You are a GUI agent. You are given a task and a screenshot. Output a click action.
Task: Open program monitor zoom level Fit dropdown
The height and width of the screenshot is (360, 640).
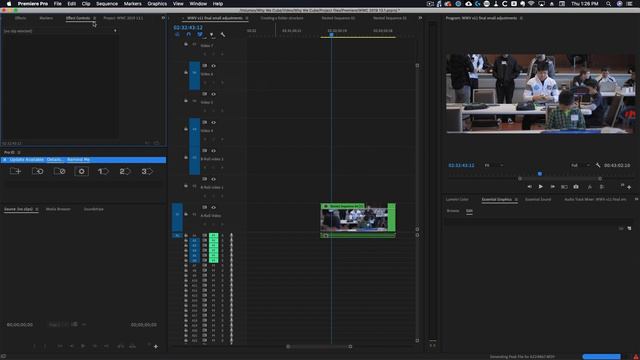pyautogui.click(x=493, y=165)
